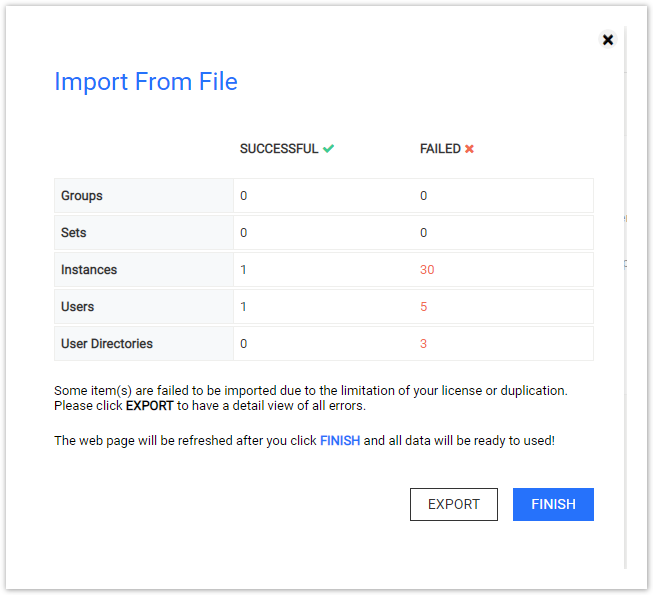Click the successful Users count
This screenshot has width=653, height=595.
(243, 307)
